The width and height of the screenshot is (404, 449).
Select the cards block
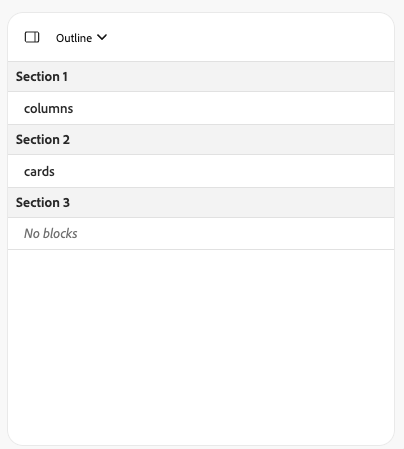[201, 171]
